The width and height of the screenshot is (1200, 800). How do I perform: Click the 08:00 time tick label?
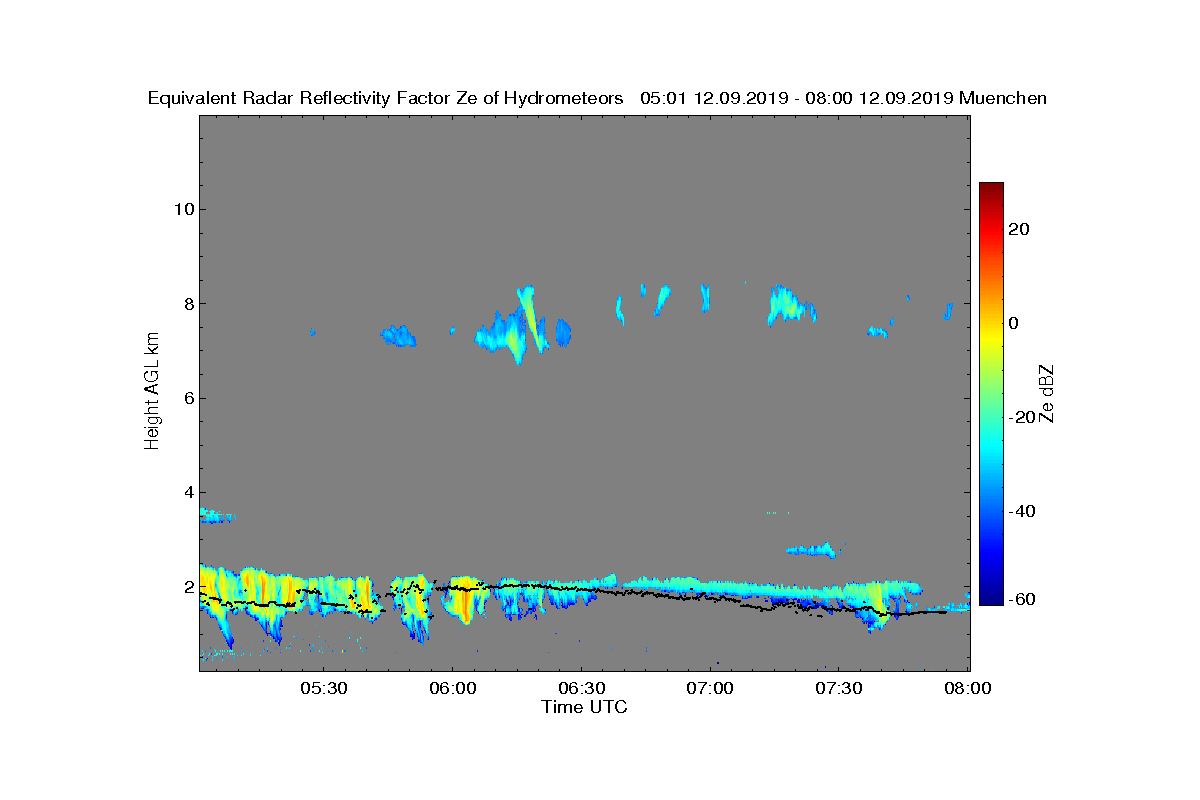[x=969, y=689]
